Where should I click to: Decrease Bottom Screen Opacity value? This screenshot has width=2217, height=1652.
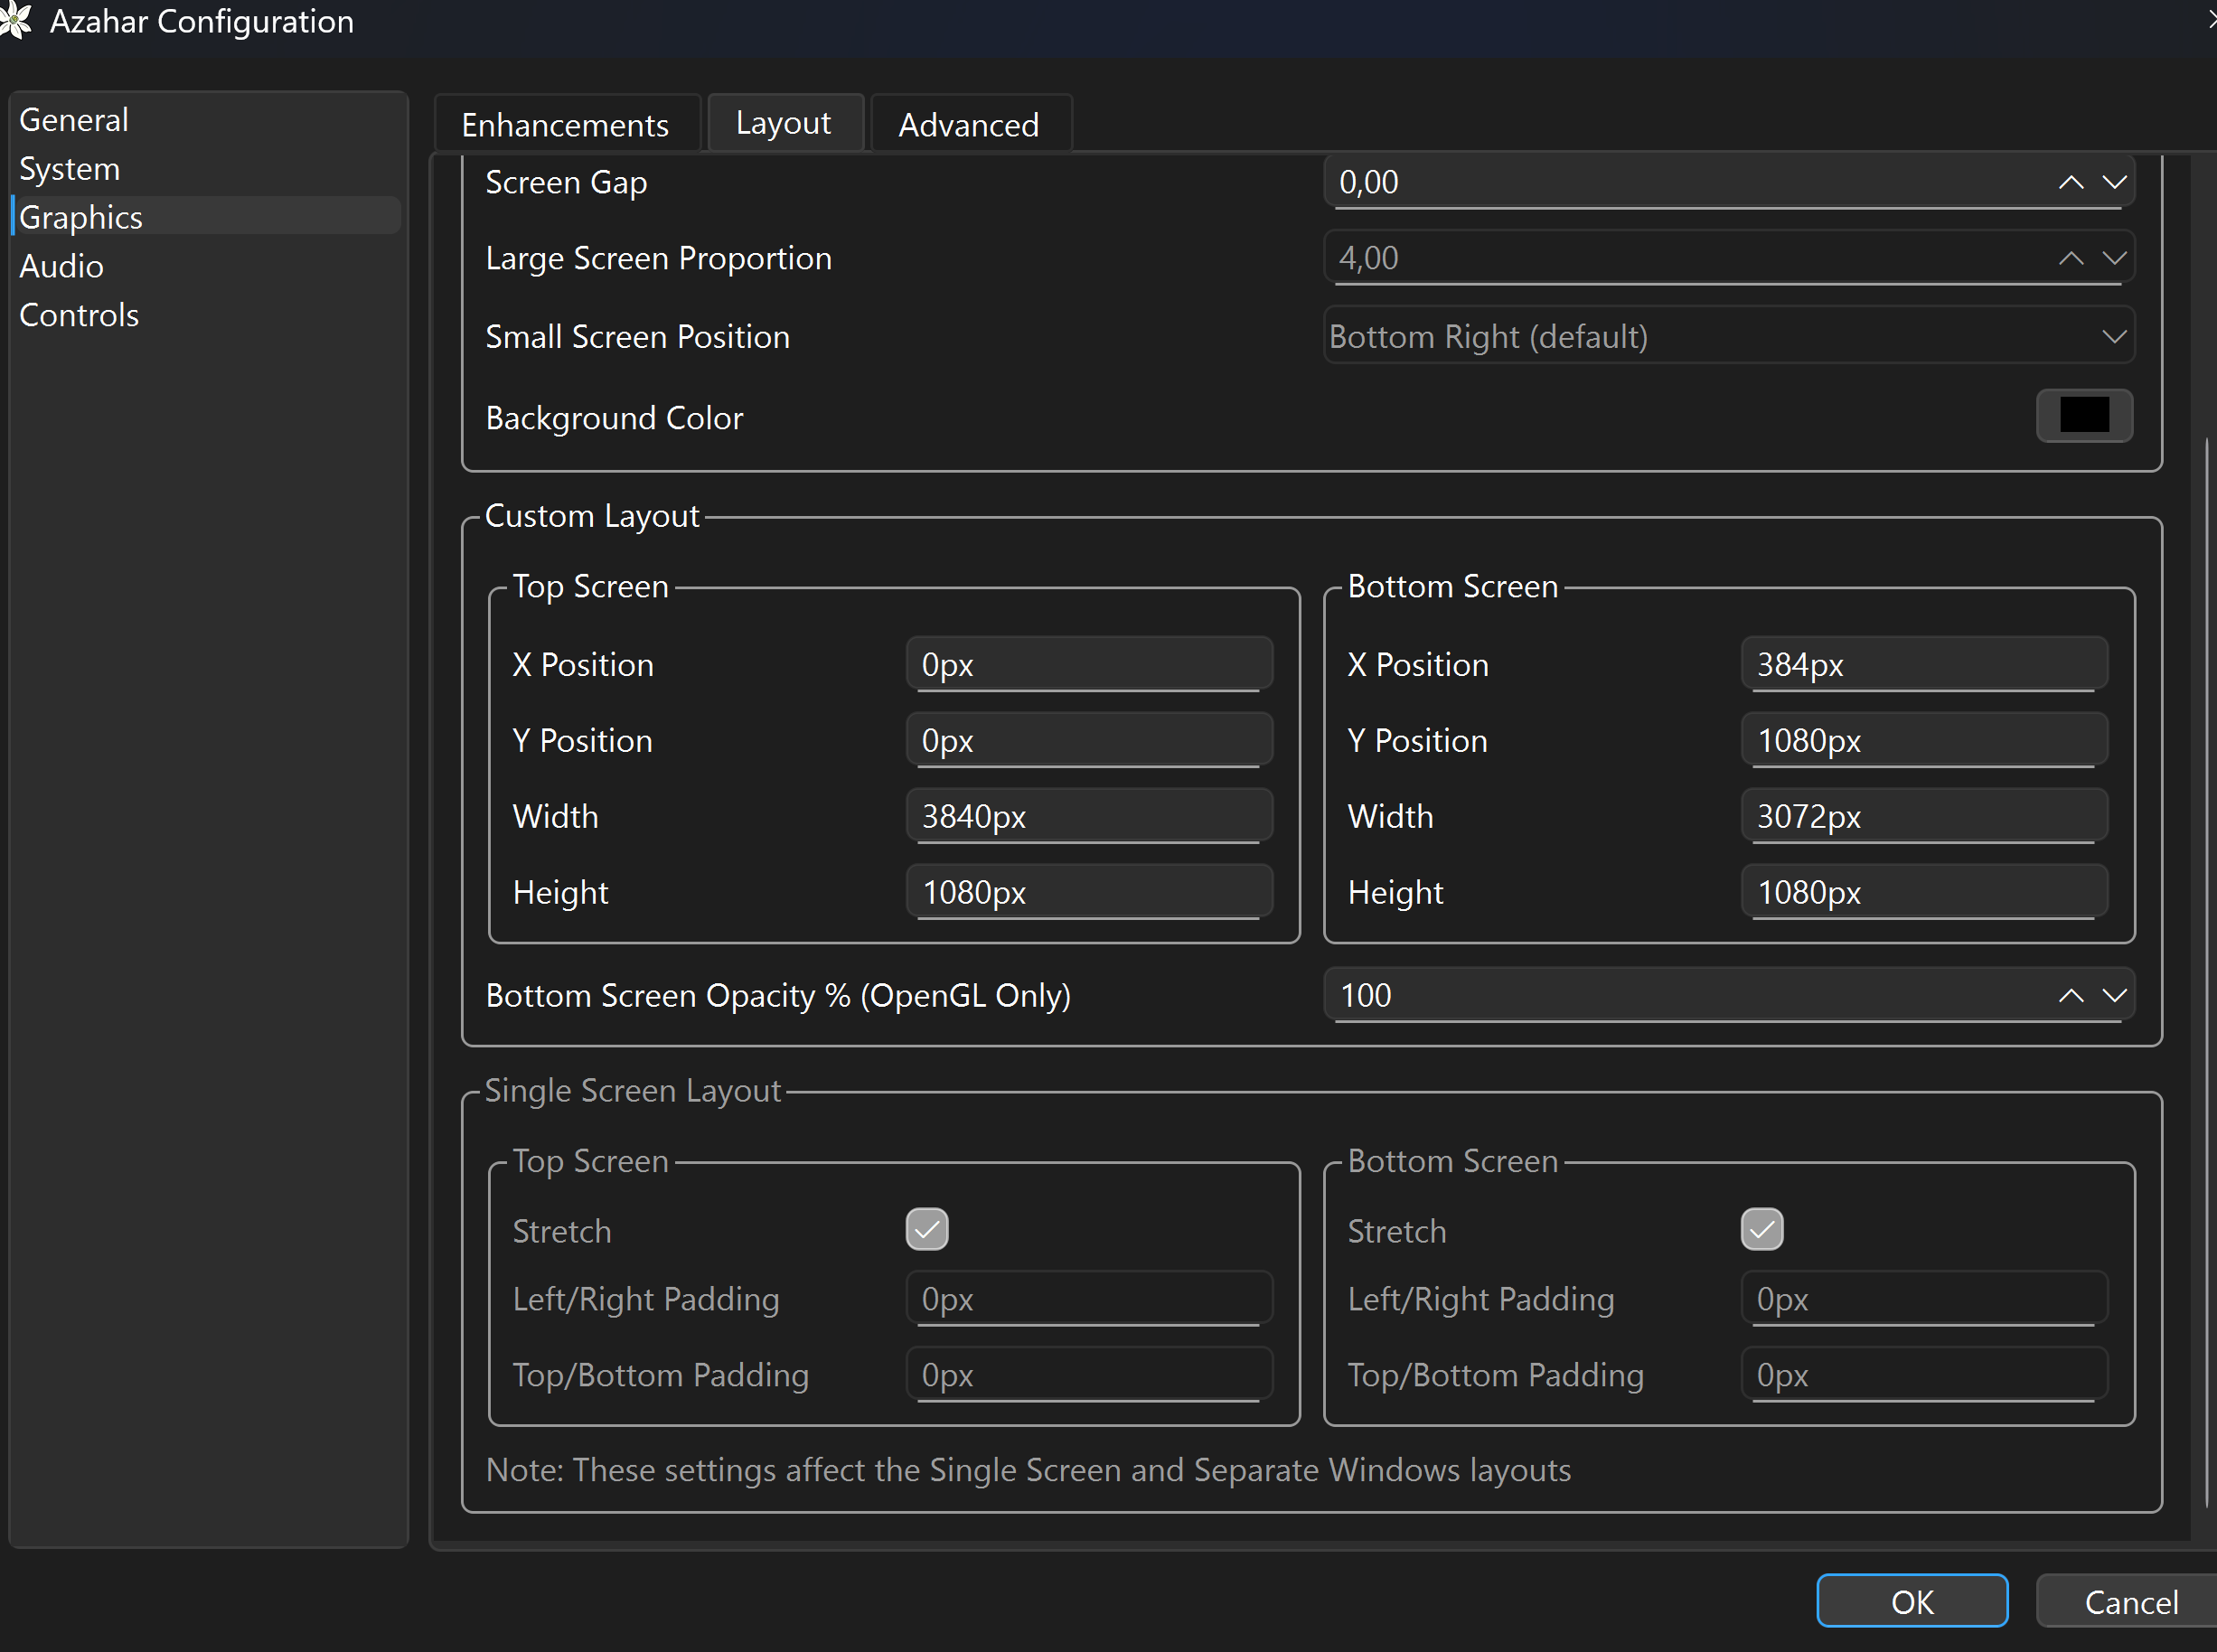click(2113, 995)
